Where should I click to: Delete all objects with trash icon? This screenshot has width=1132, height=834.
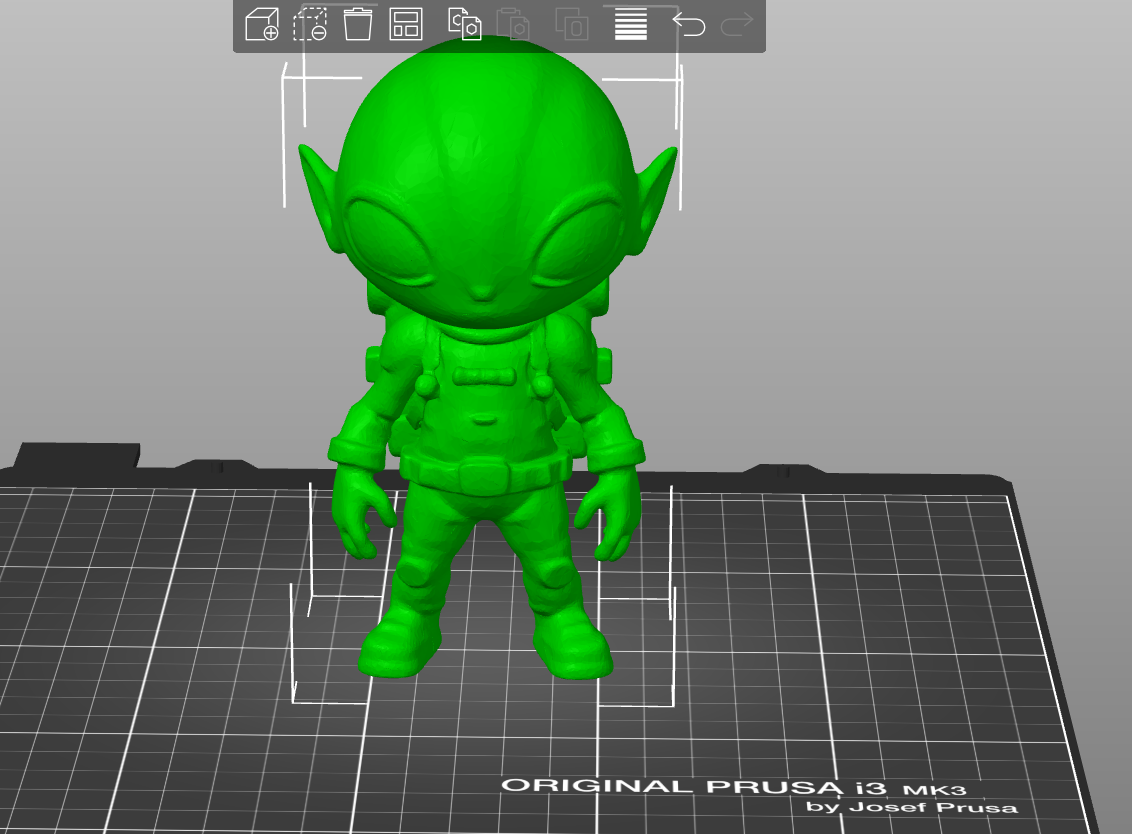click(357, 24)
